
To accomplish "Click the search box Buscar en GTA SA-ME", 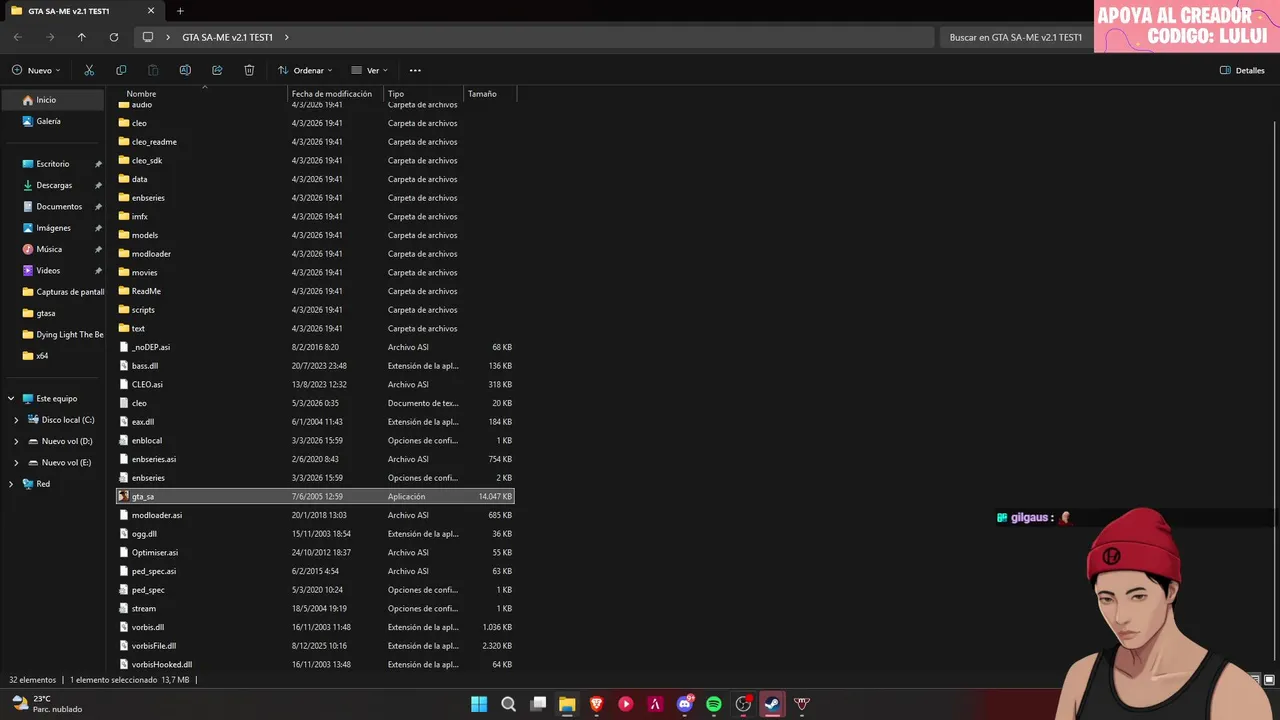I will pyautogui.click(x=1015, y=37).
